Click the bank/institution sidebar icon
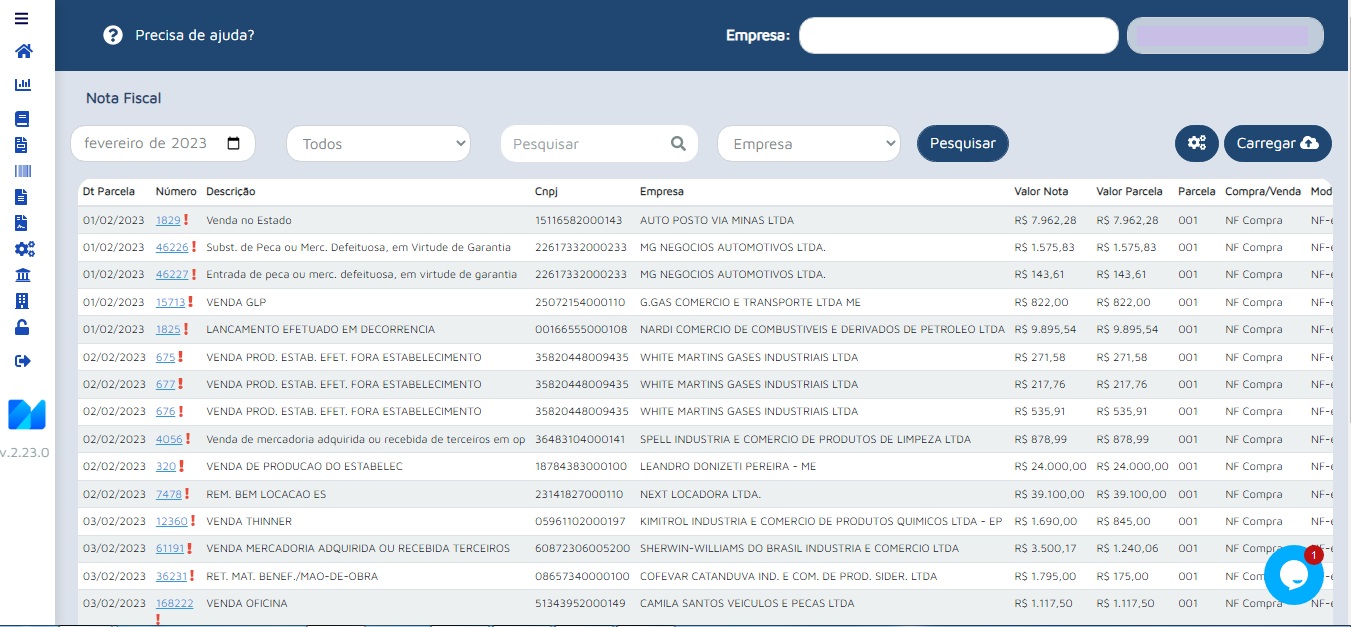 22,274
